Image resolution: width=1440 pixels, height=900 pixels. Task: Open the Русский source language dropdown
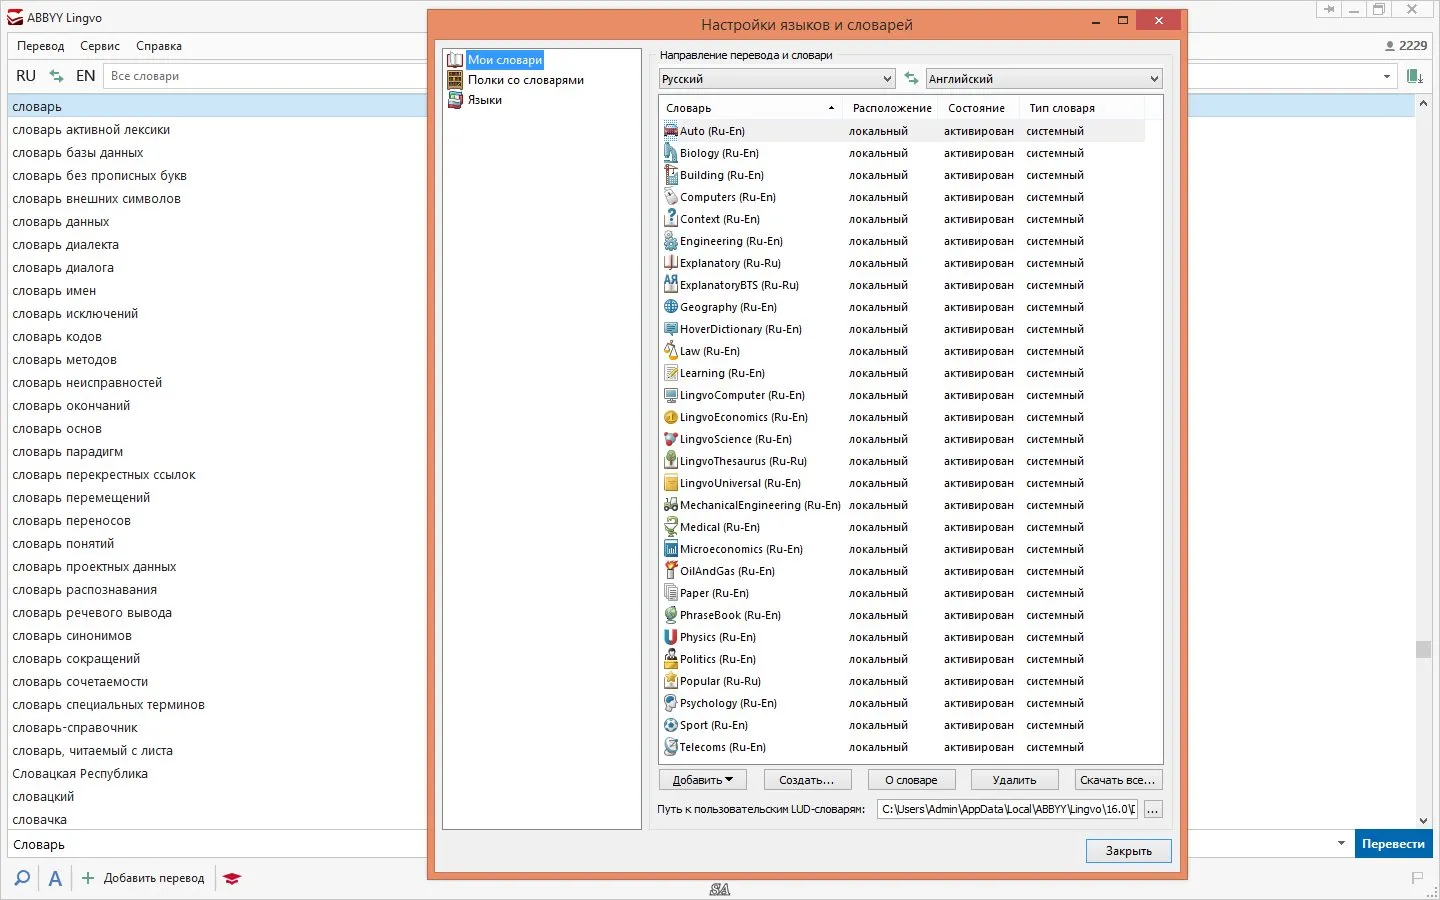point(777,78)
